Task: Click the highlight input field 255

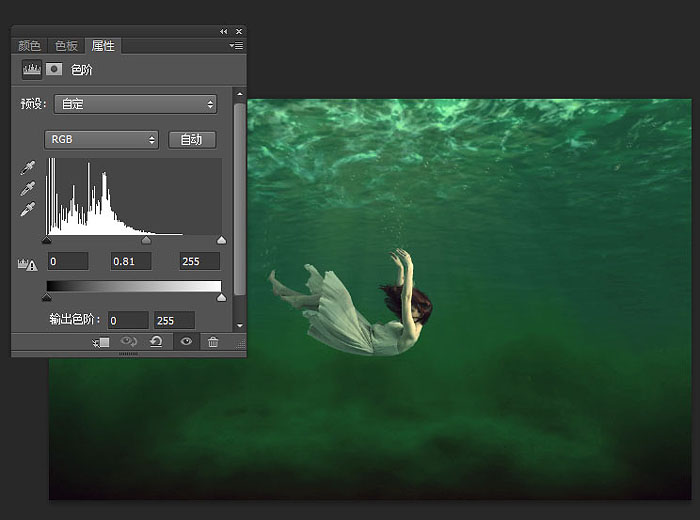Action: [200, 261]
